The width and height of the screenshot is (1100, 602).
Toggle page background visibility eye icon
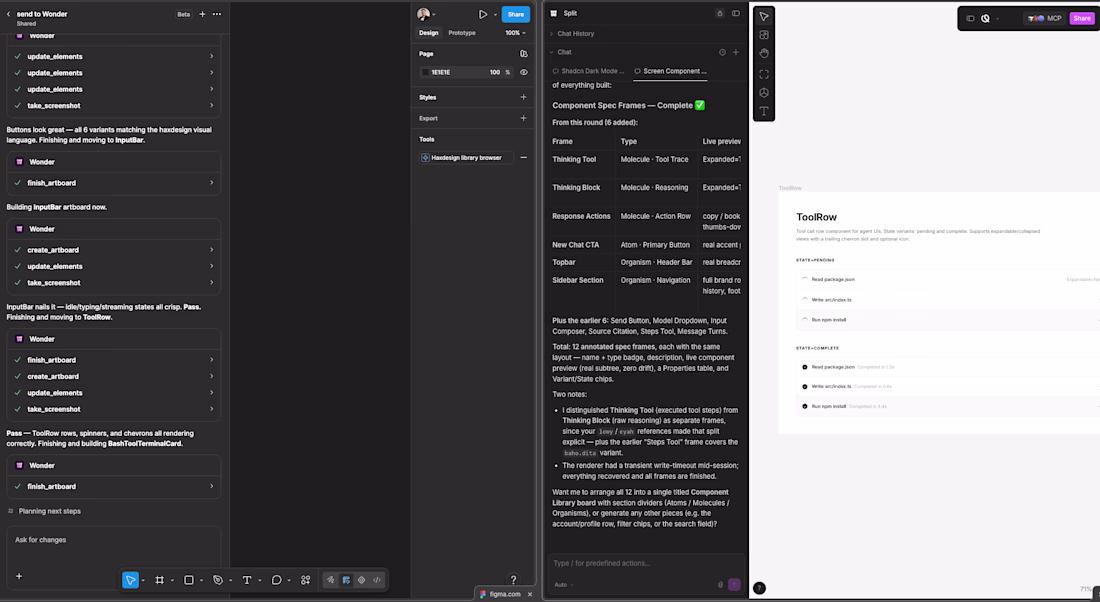tap(523, 72)
